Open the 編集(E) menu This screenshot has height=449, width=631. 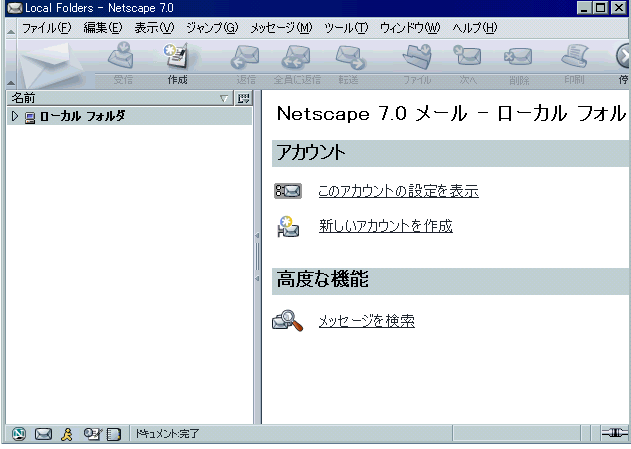103,28
